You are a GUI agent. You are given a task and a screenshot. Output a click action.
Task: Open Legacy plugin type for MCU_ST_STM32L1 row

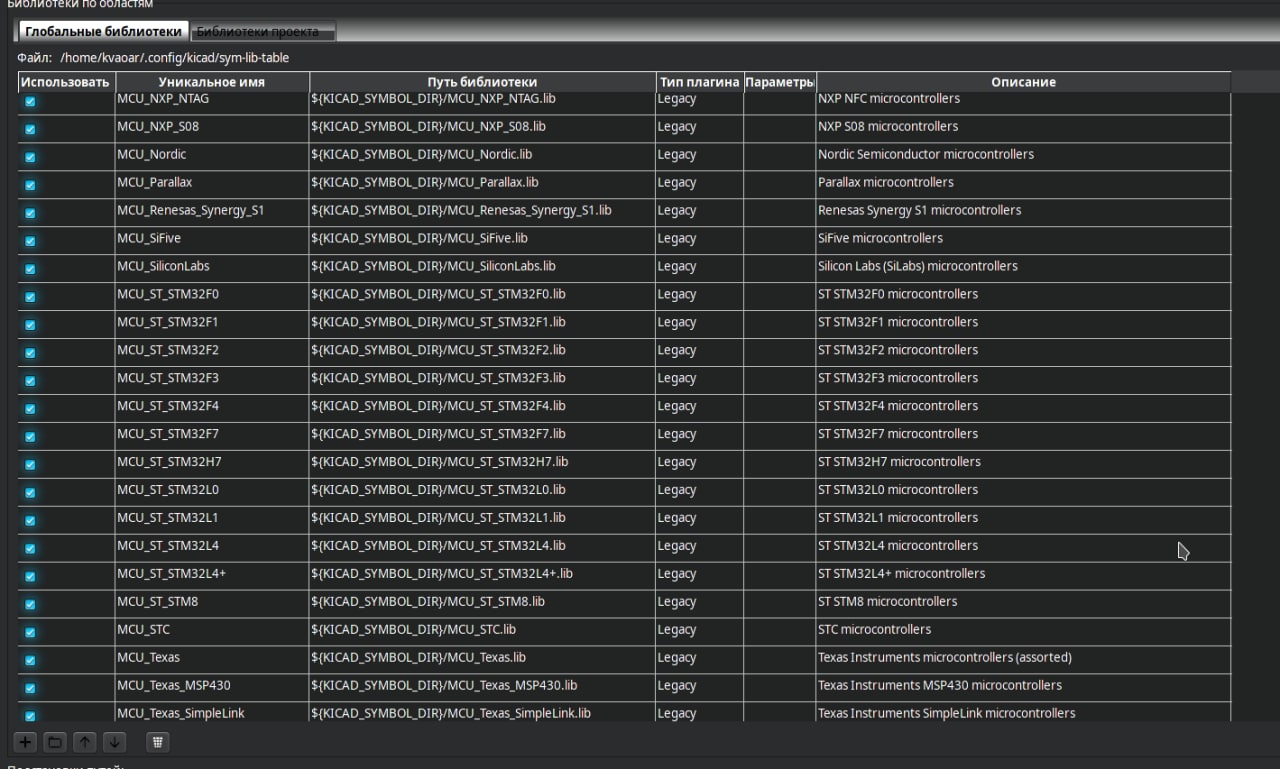pyautogui.click(x=700, y=519)
